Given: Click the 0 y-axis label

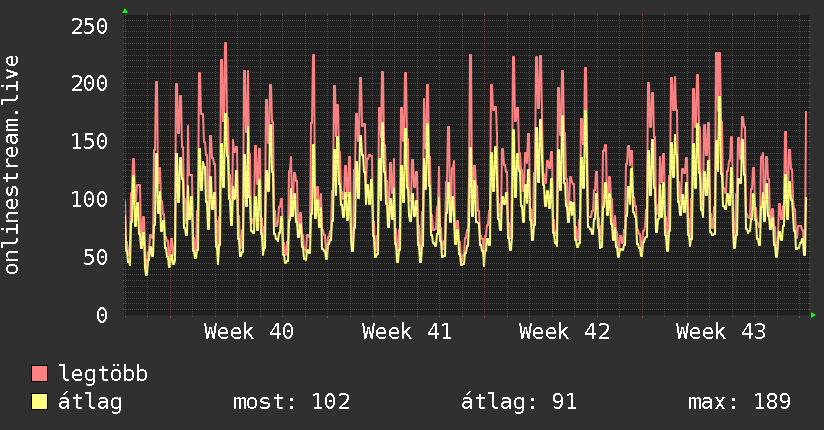Looking at the screenshot, I should (102, 315).
